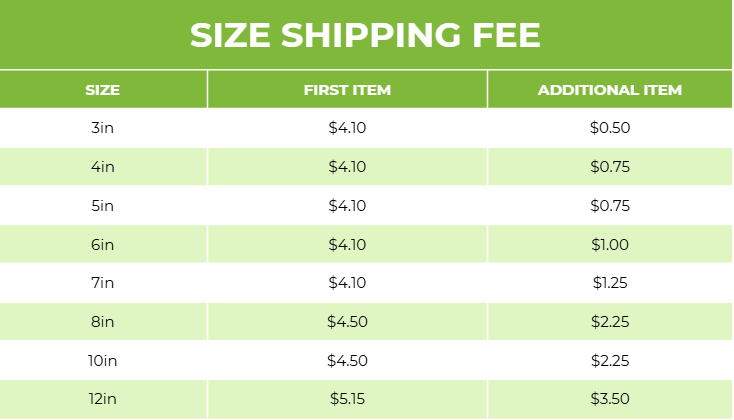Click the $1.00 additional item fee
This screenshot has height=420, width=734.
609,245
